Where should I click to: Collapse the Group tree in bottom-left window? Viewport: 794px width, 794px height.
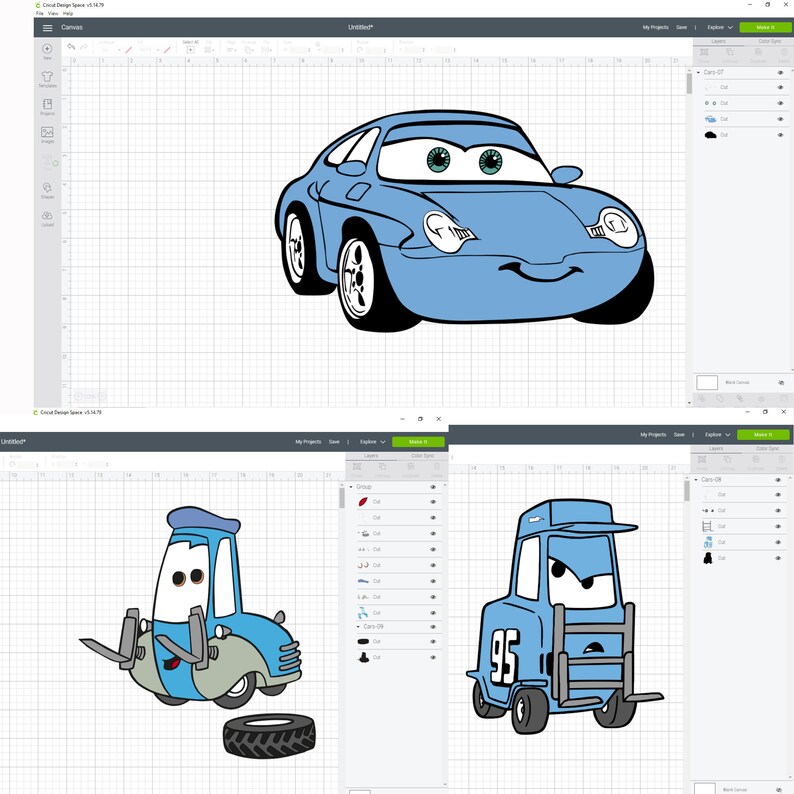pos(351,487)
